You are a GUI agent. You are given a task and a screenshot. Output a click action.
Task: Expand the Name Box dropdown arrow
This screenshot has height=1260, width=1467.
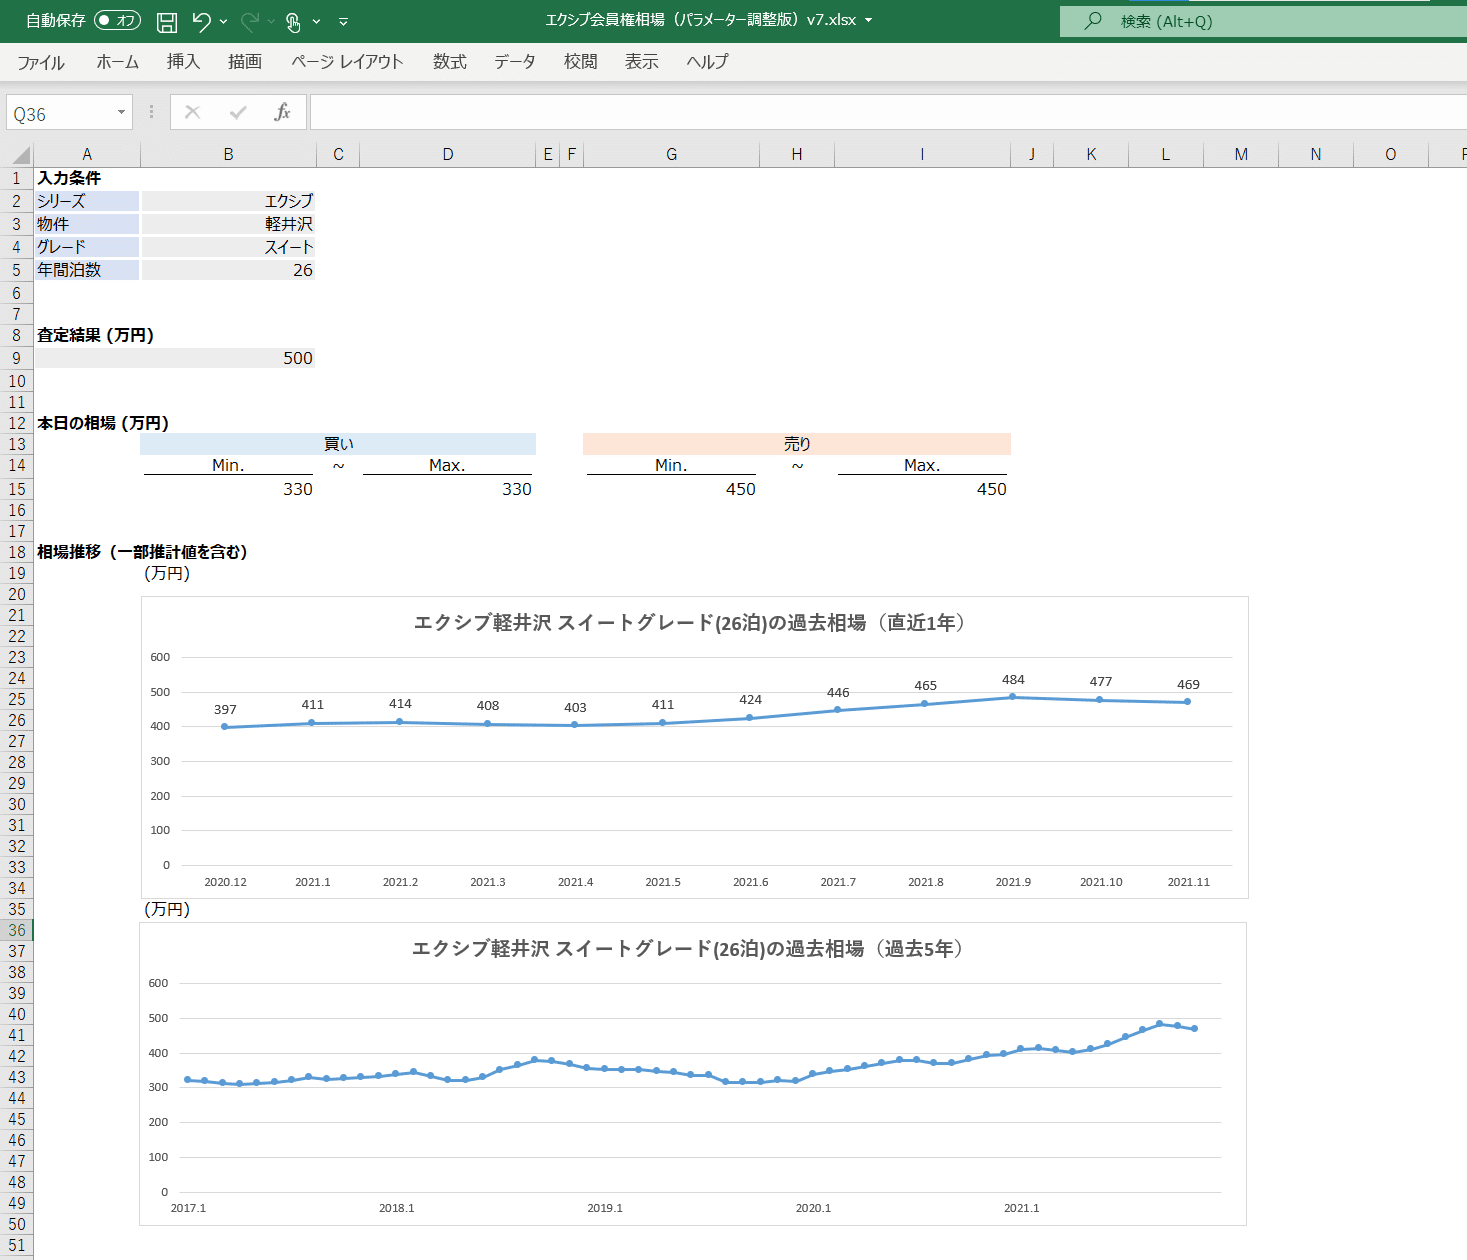click(121, 113)
